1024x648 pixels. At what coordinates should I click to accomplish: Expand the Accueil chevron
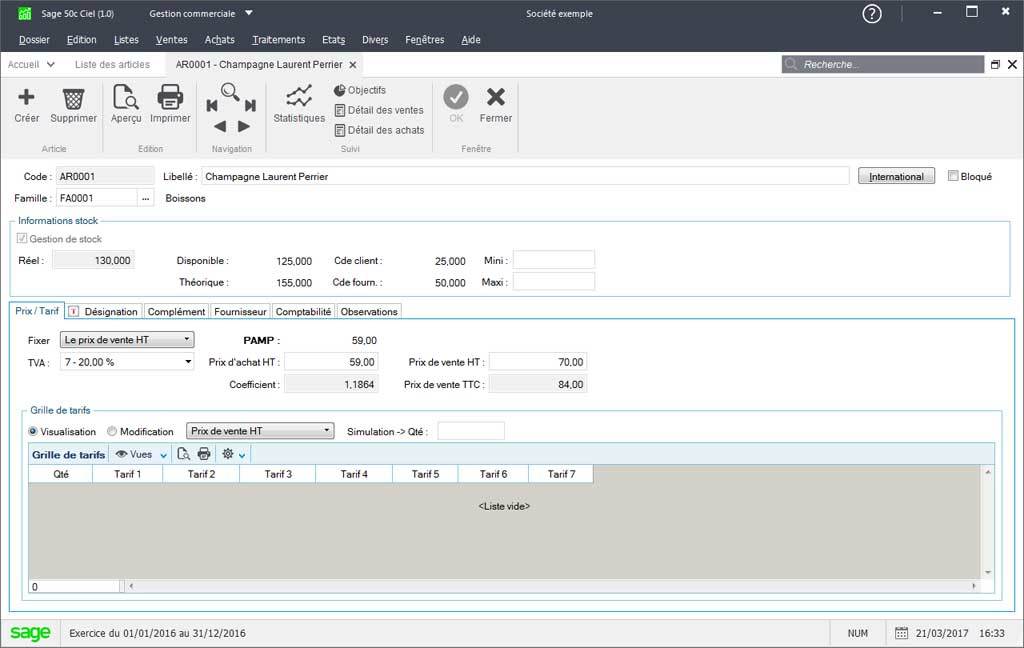(x=50, y=65)
